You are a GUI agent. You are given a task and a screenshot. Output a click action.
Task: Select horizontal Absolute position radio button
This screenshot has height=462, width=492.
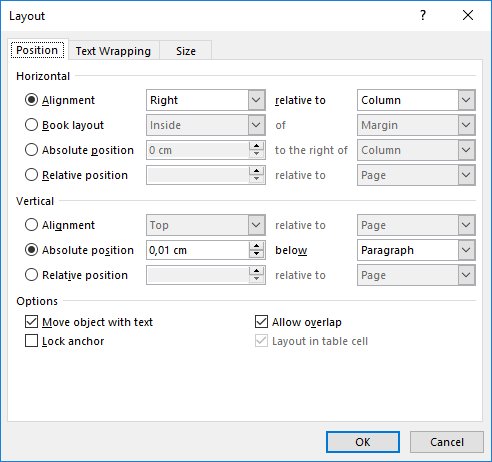point(31,150)
